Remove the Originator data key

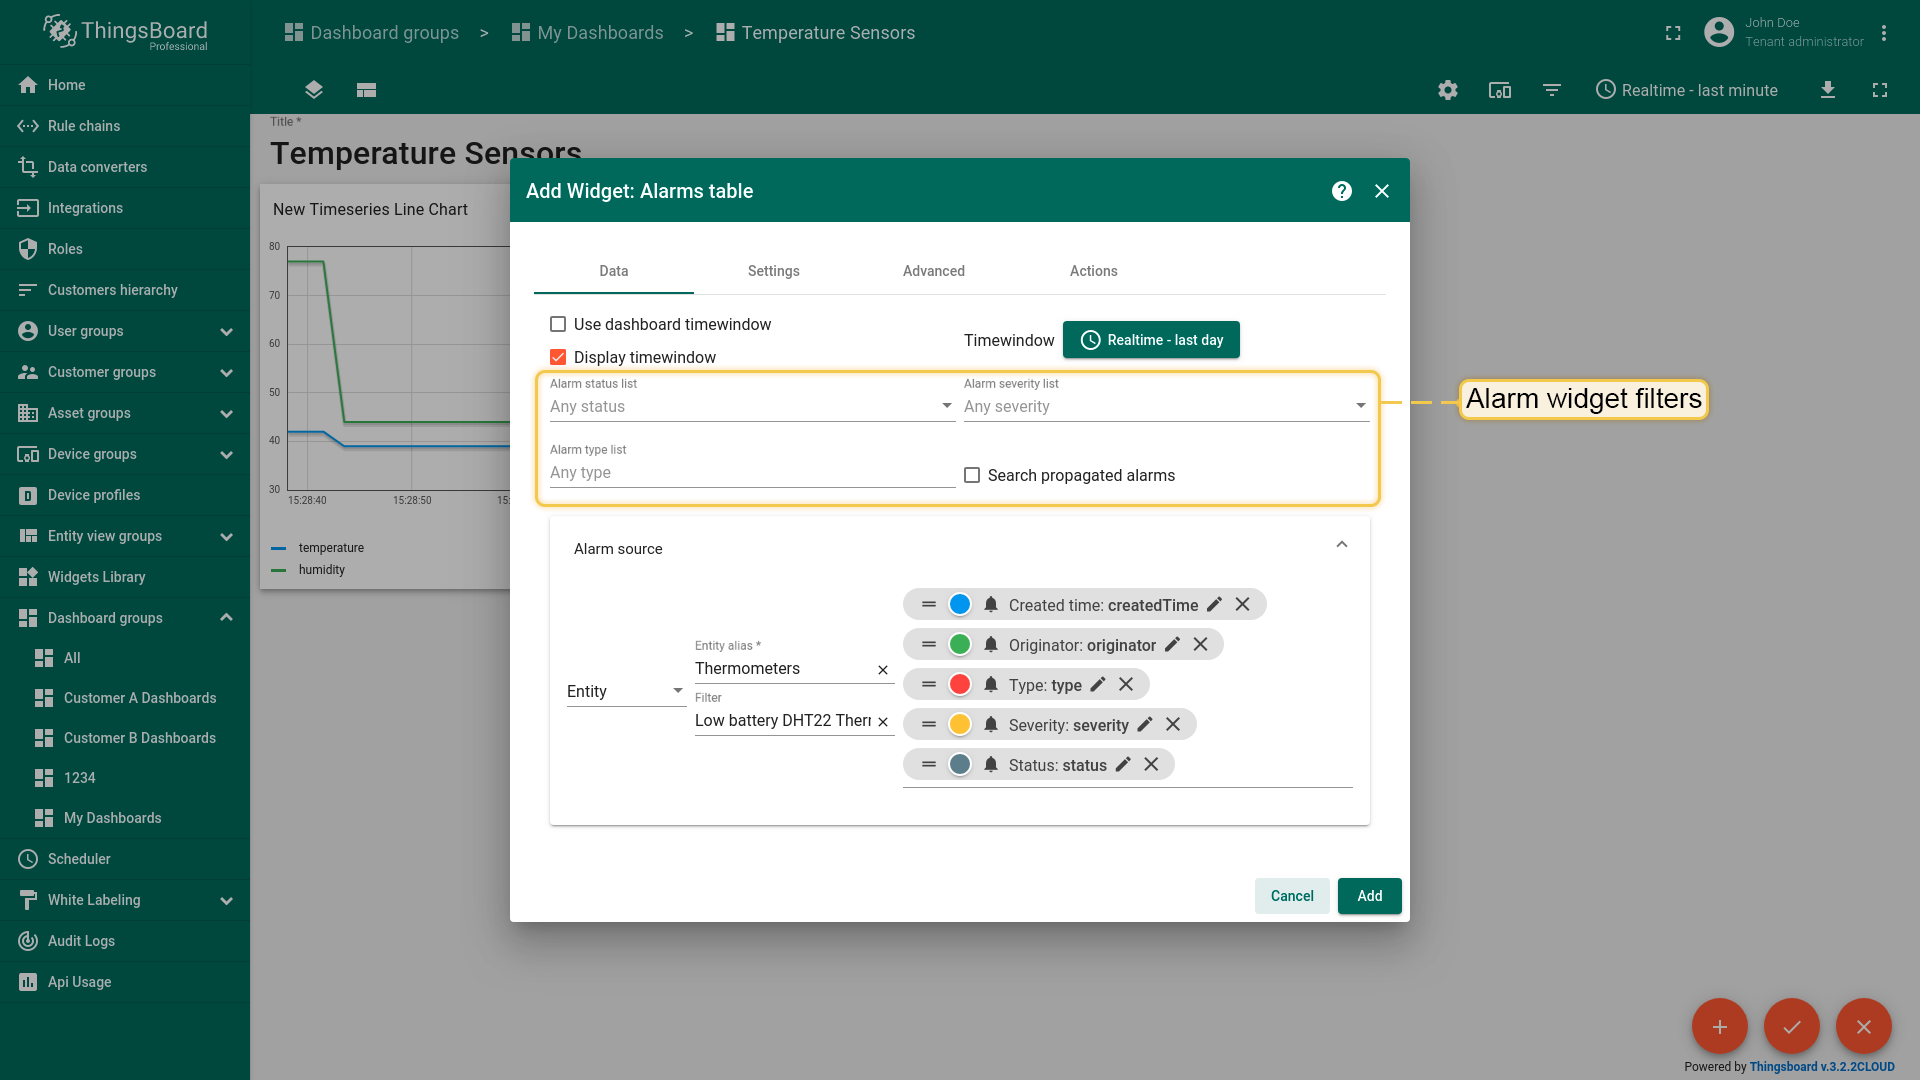[1200, 644]
